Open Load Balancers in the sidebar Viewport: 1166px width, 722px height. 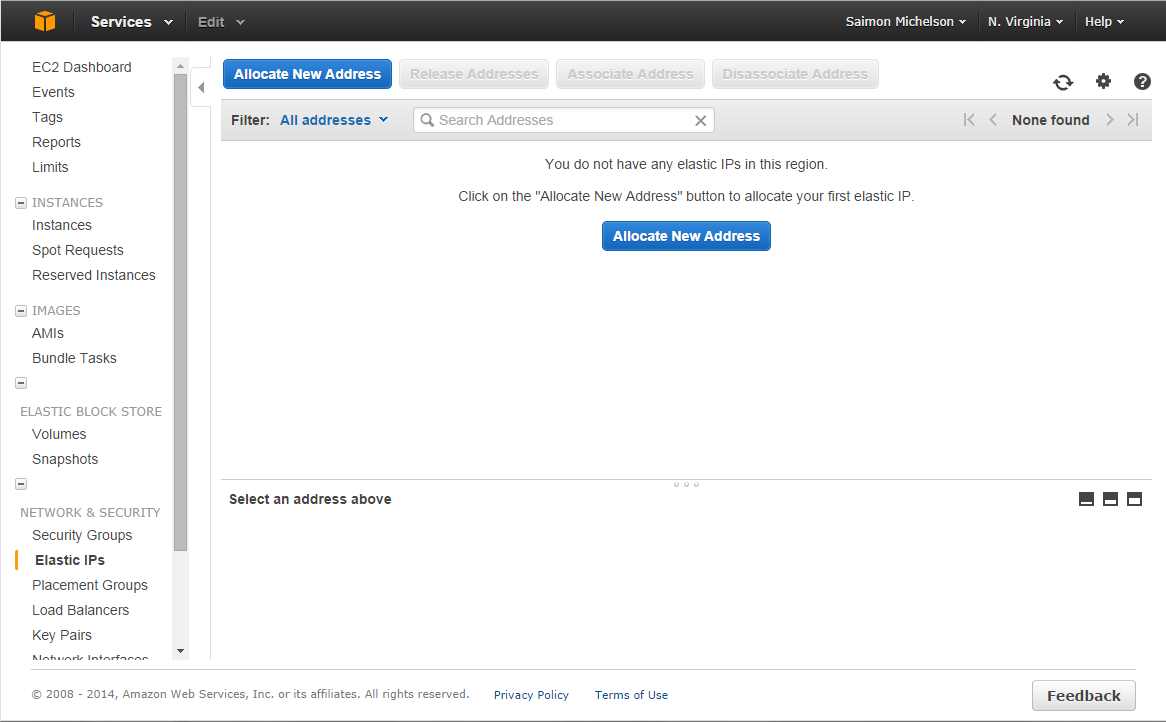pyautogui.click(x=80, y=610)
